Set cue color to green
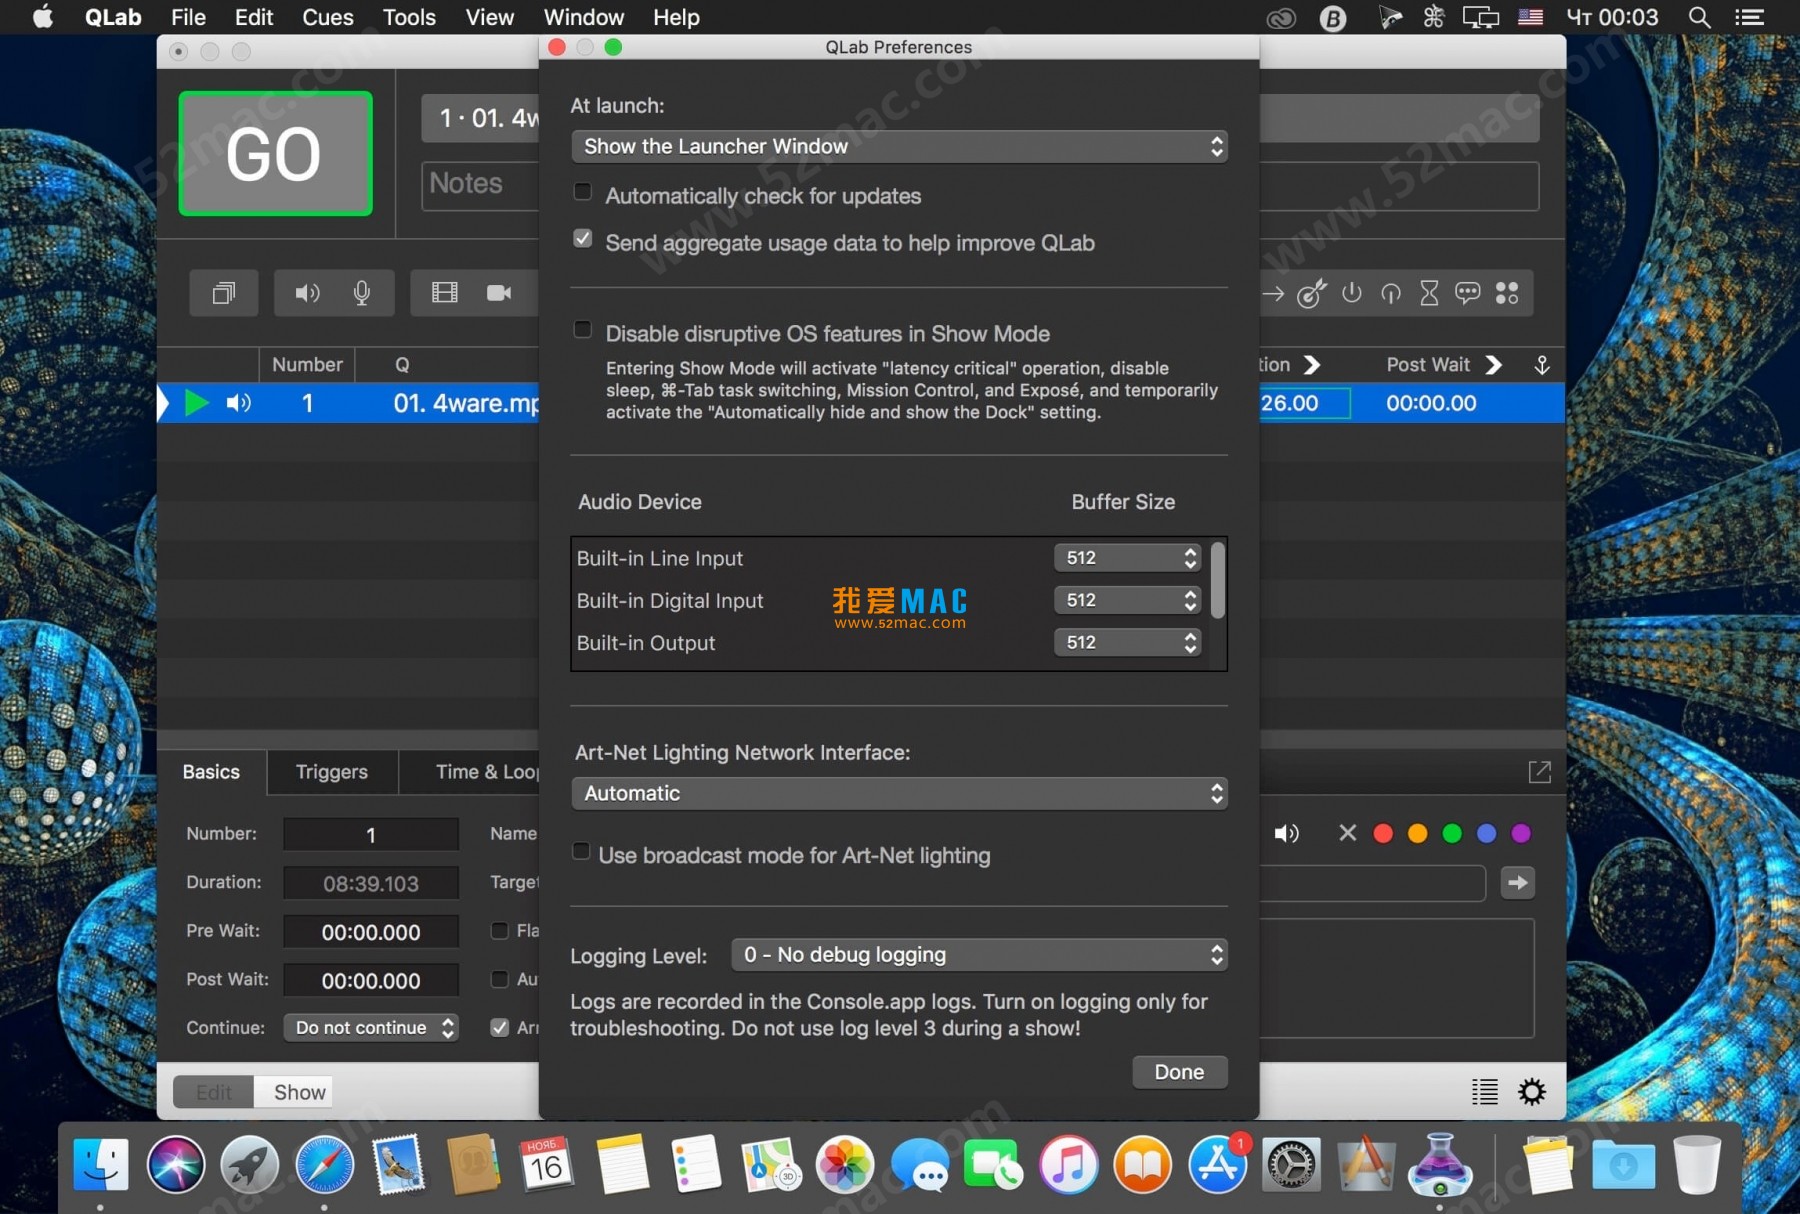This screenshot has width=1800, height=1214. 1452,833
